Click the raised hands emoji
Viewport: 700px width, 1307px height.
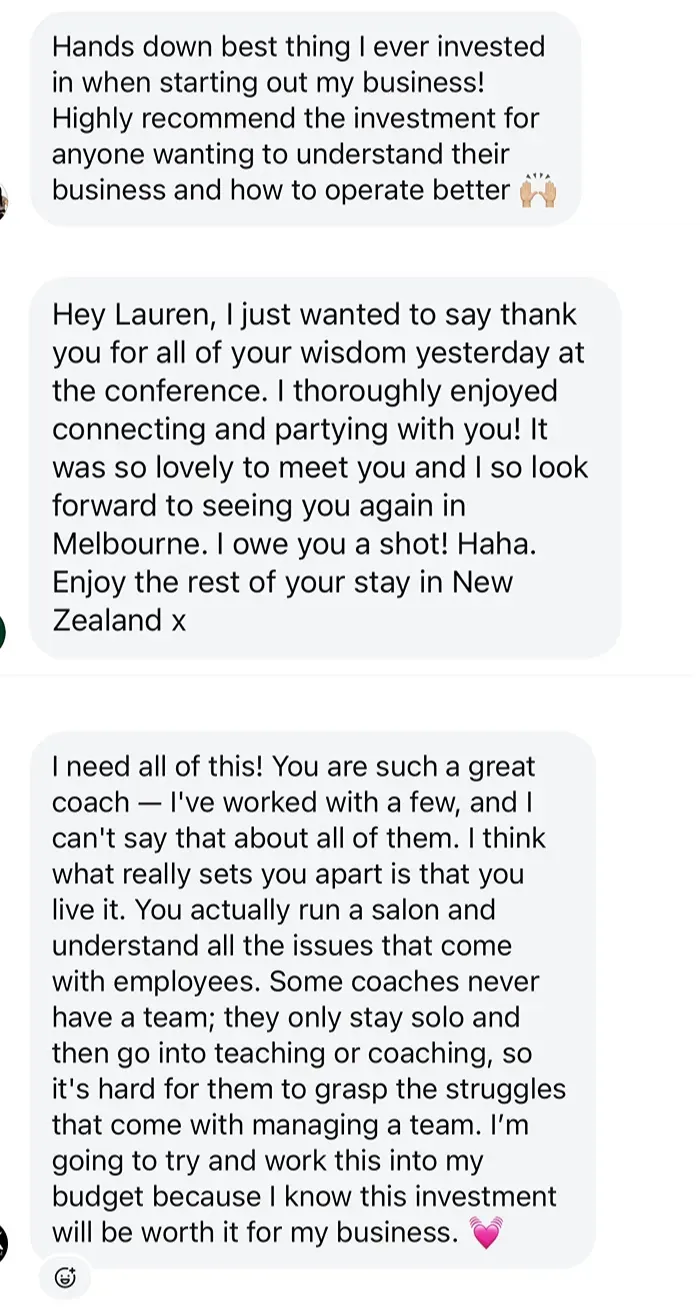pos(537,190)
